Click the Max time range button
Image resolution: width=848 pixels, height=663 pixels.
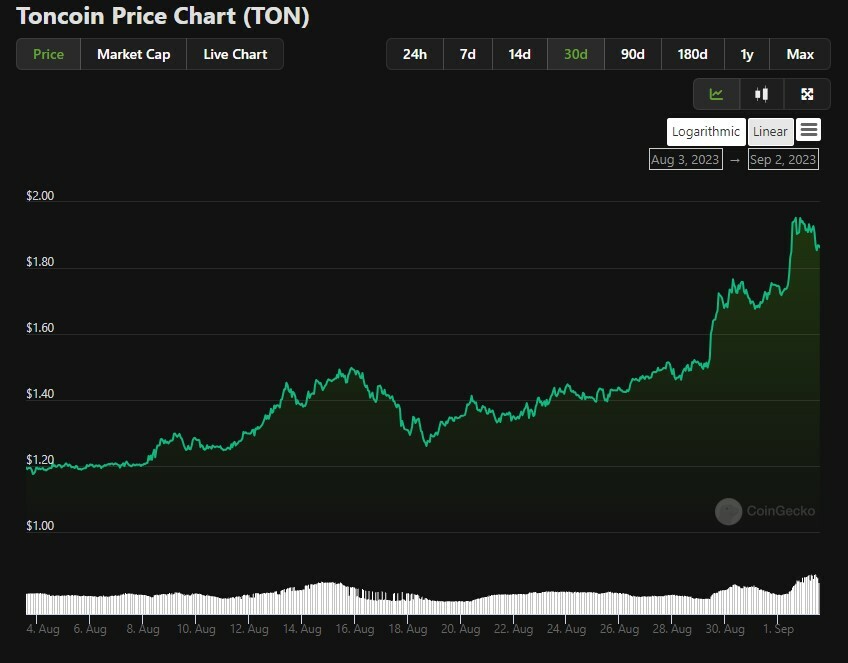pyautogui.click(x=800, y=54)
